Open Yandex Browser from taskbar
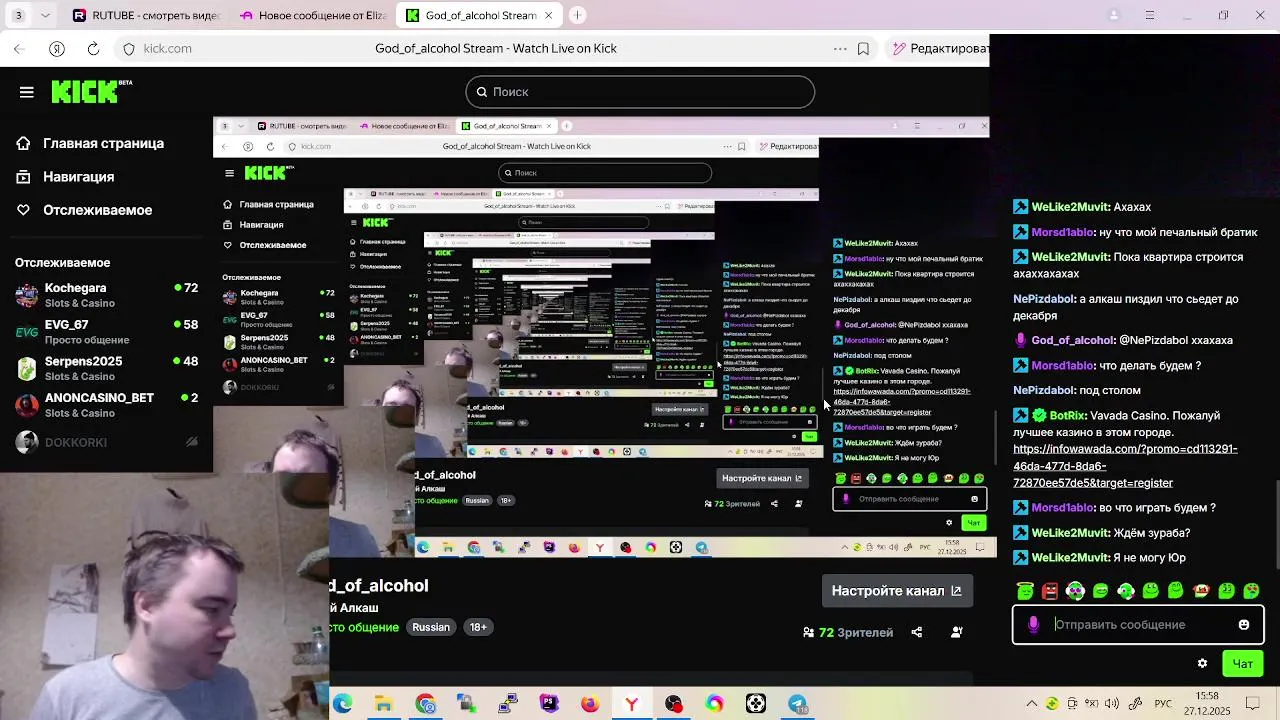Image resolution: width=1280 pixels, height=720 pixels. pyautogui.click(x=632, y=704)
